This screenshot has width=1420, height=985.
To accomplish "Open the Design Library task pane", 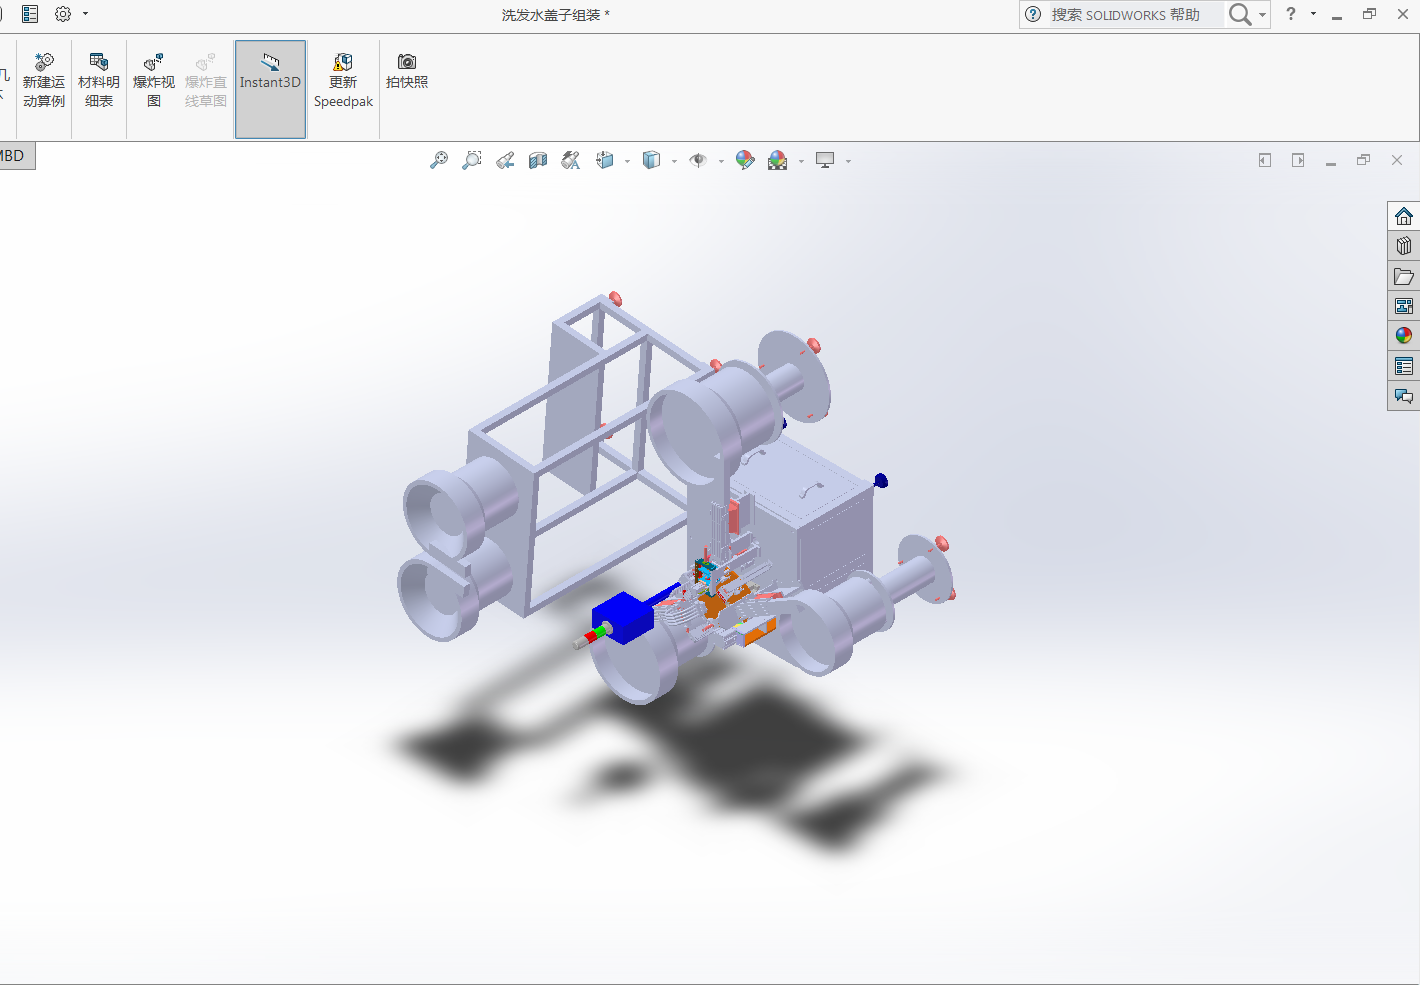I will click(1404, 246).
